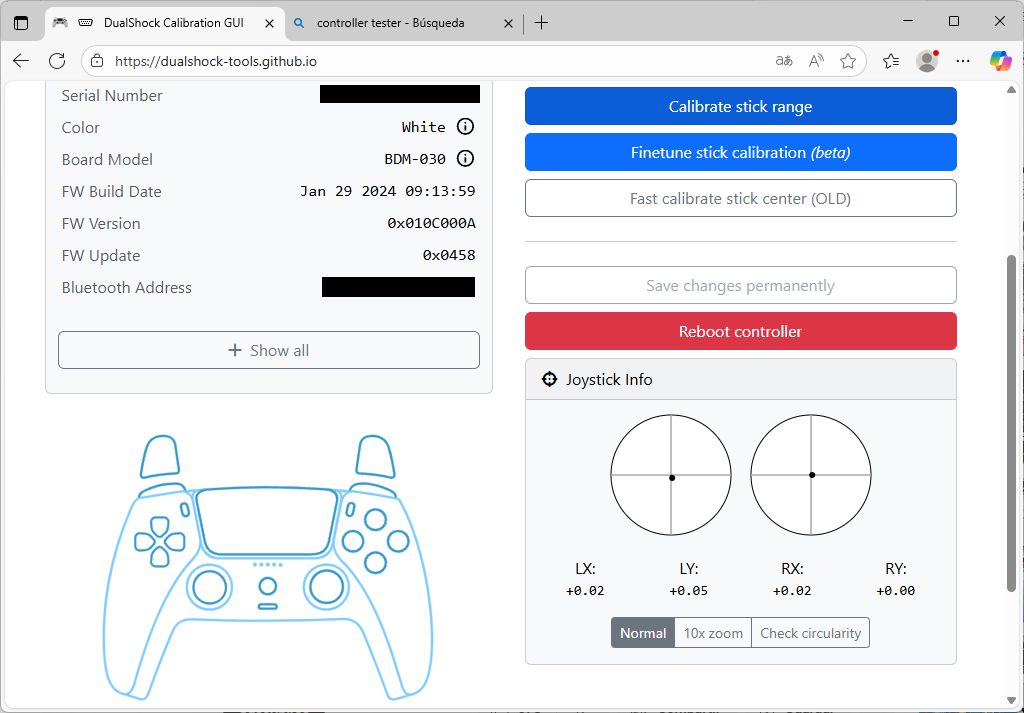Viewport: 1024px width, 713px height.
Task: Select the Normal joystick view mode
Action: (643, 633)
